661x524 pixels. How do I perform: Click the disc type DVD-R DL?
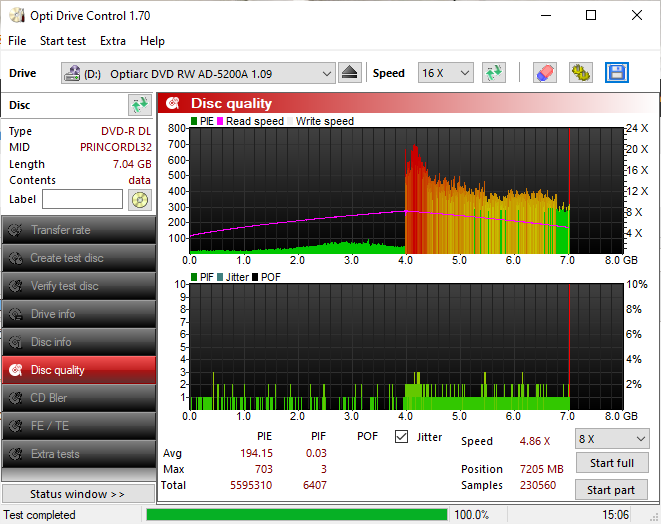click(126, 131)
